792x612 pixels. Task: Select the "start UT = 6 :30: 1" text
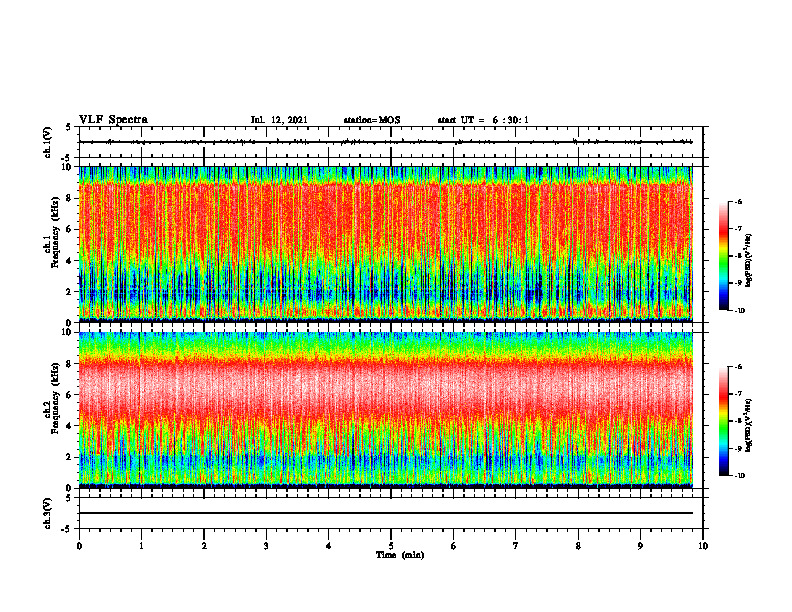point(483,120)
